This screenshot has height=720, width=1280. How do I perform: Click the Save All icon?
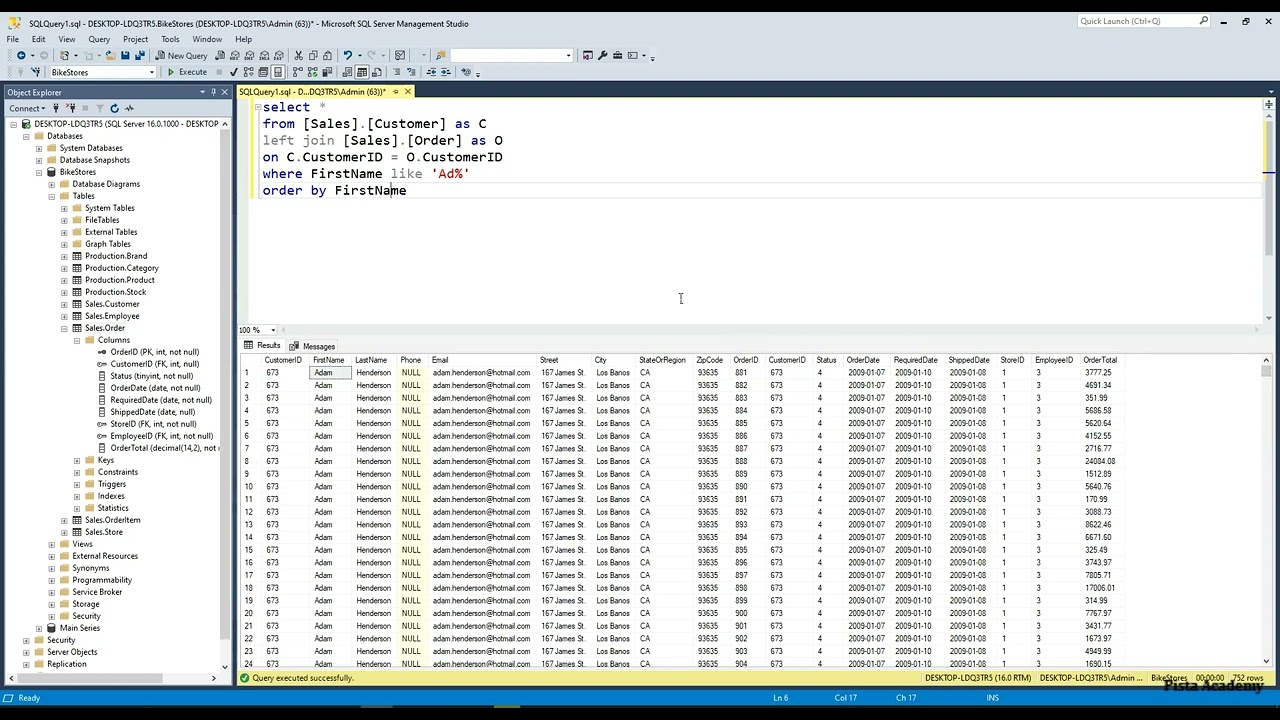(x=139, y=55)
